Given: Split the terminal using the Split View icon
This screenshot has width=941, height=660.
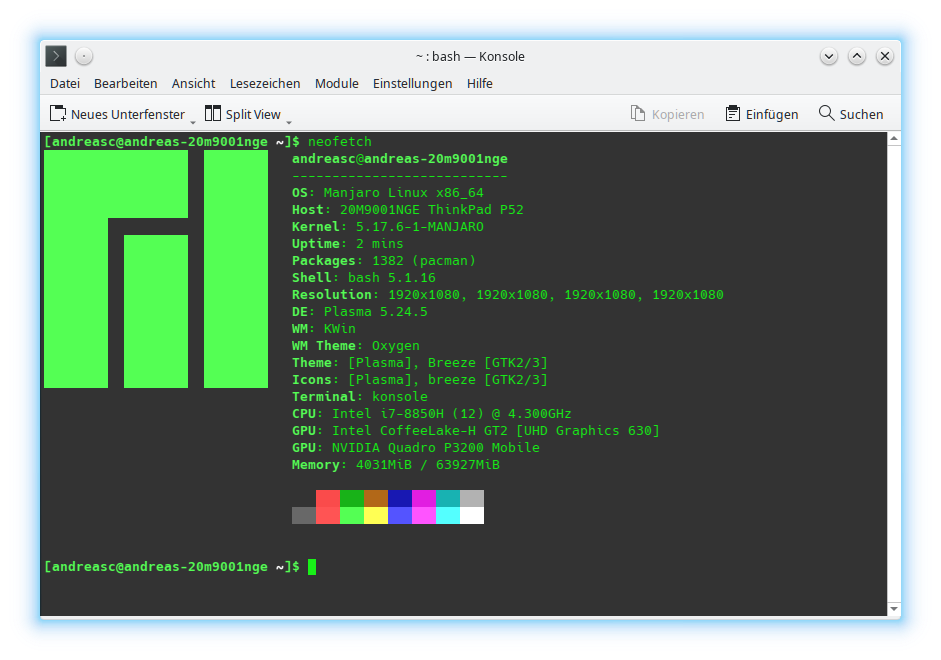Looking at the screenshot, I should click(212, 114).
